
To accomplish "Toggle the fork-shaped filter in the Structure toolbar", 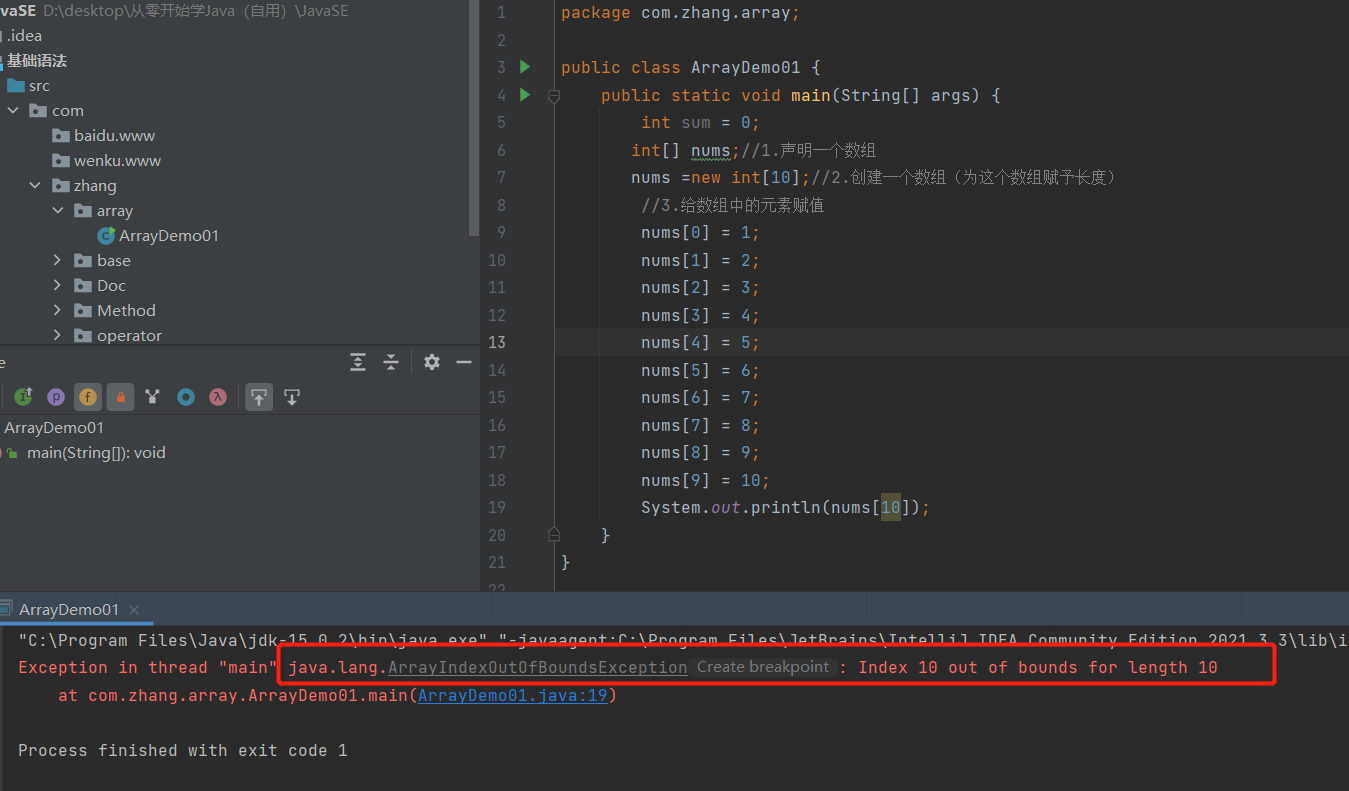I will click(x=152, y=397).
